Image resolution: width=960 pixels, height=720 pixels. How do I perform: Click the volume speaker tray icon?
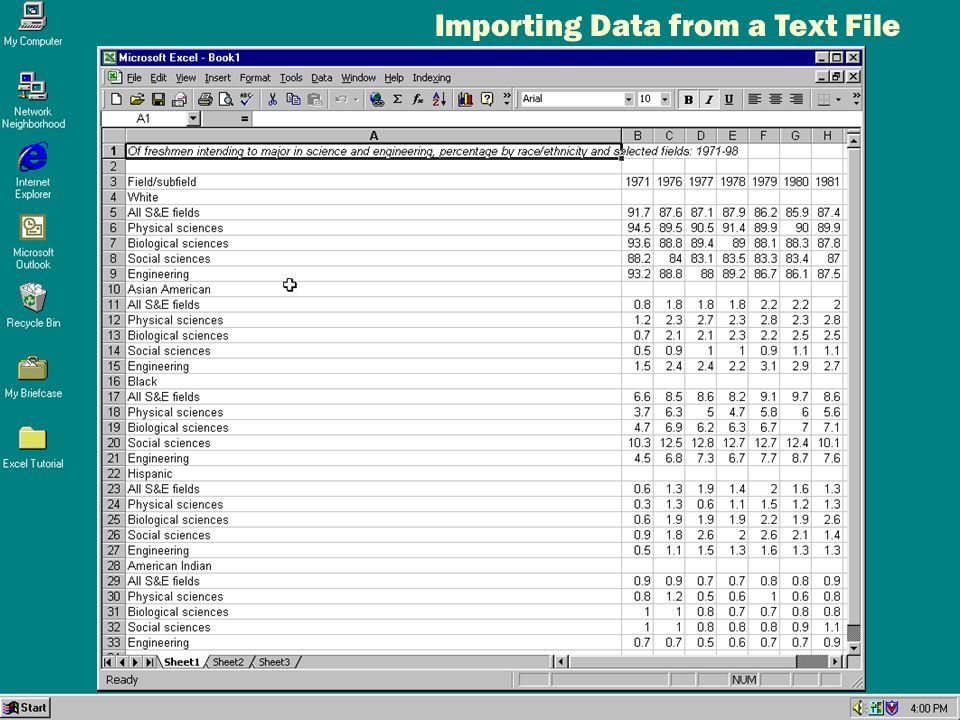click(858, 708)
